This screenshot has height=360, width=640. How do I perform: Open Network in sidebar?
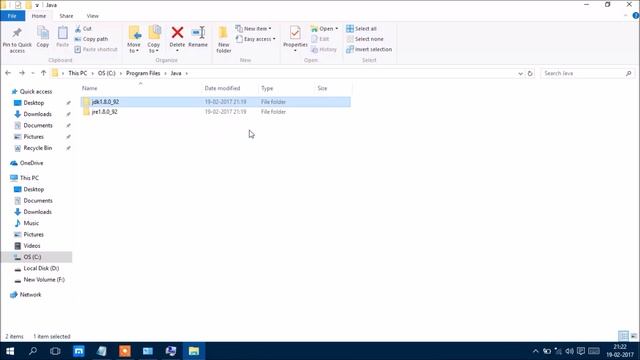coord(30,295)
